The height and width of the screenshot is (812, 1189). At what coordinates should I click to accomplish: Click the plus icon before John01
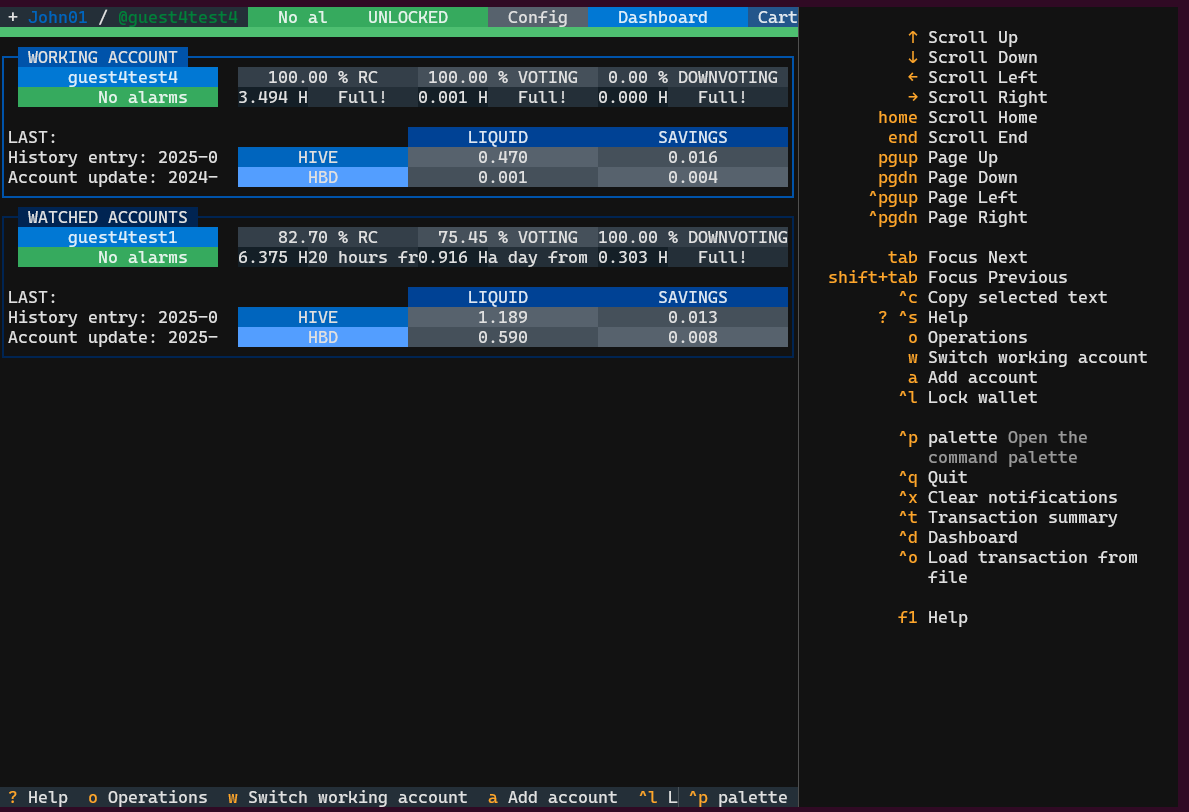(13, 17)
